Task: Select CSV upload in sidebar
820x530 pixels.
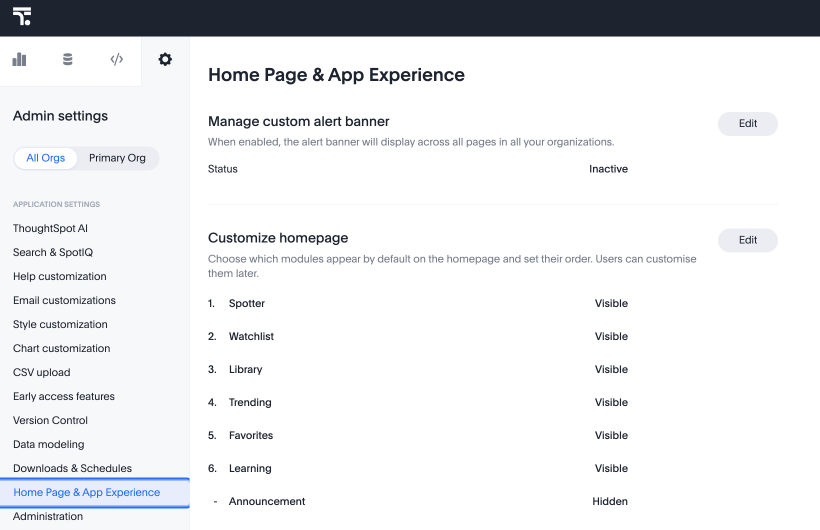Action: click(42, 373)
